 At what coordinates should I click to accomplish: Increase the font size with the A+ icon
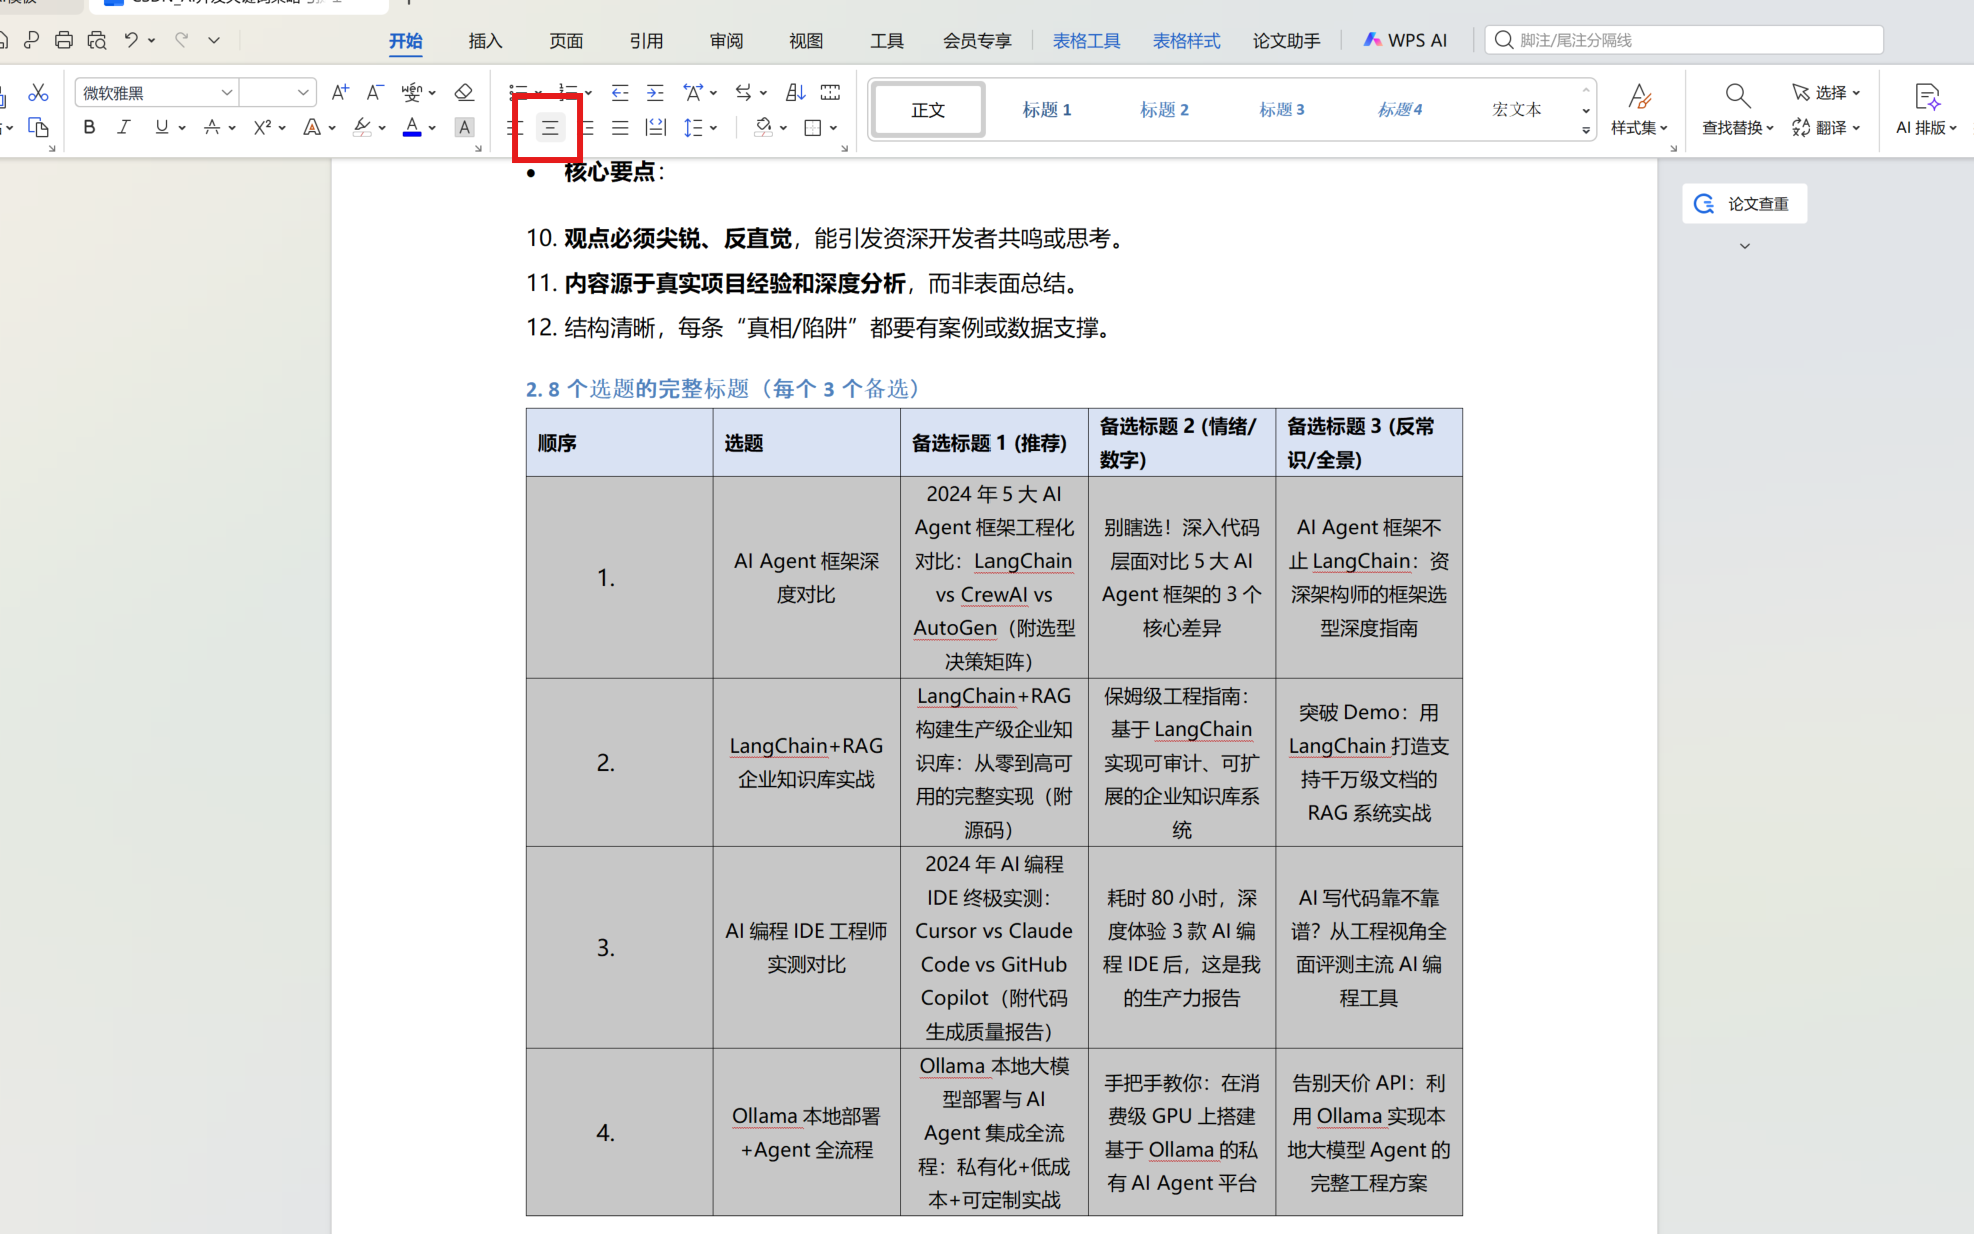click(x=340, y=92)
